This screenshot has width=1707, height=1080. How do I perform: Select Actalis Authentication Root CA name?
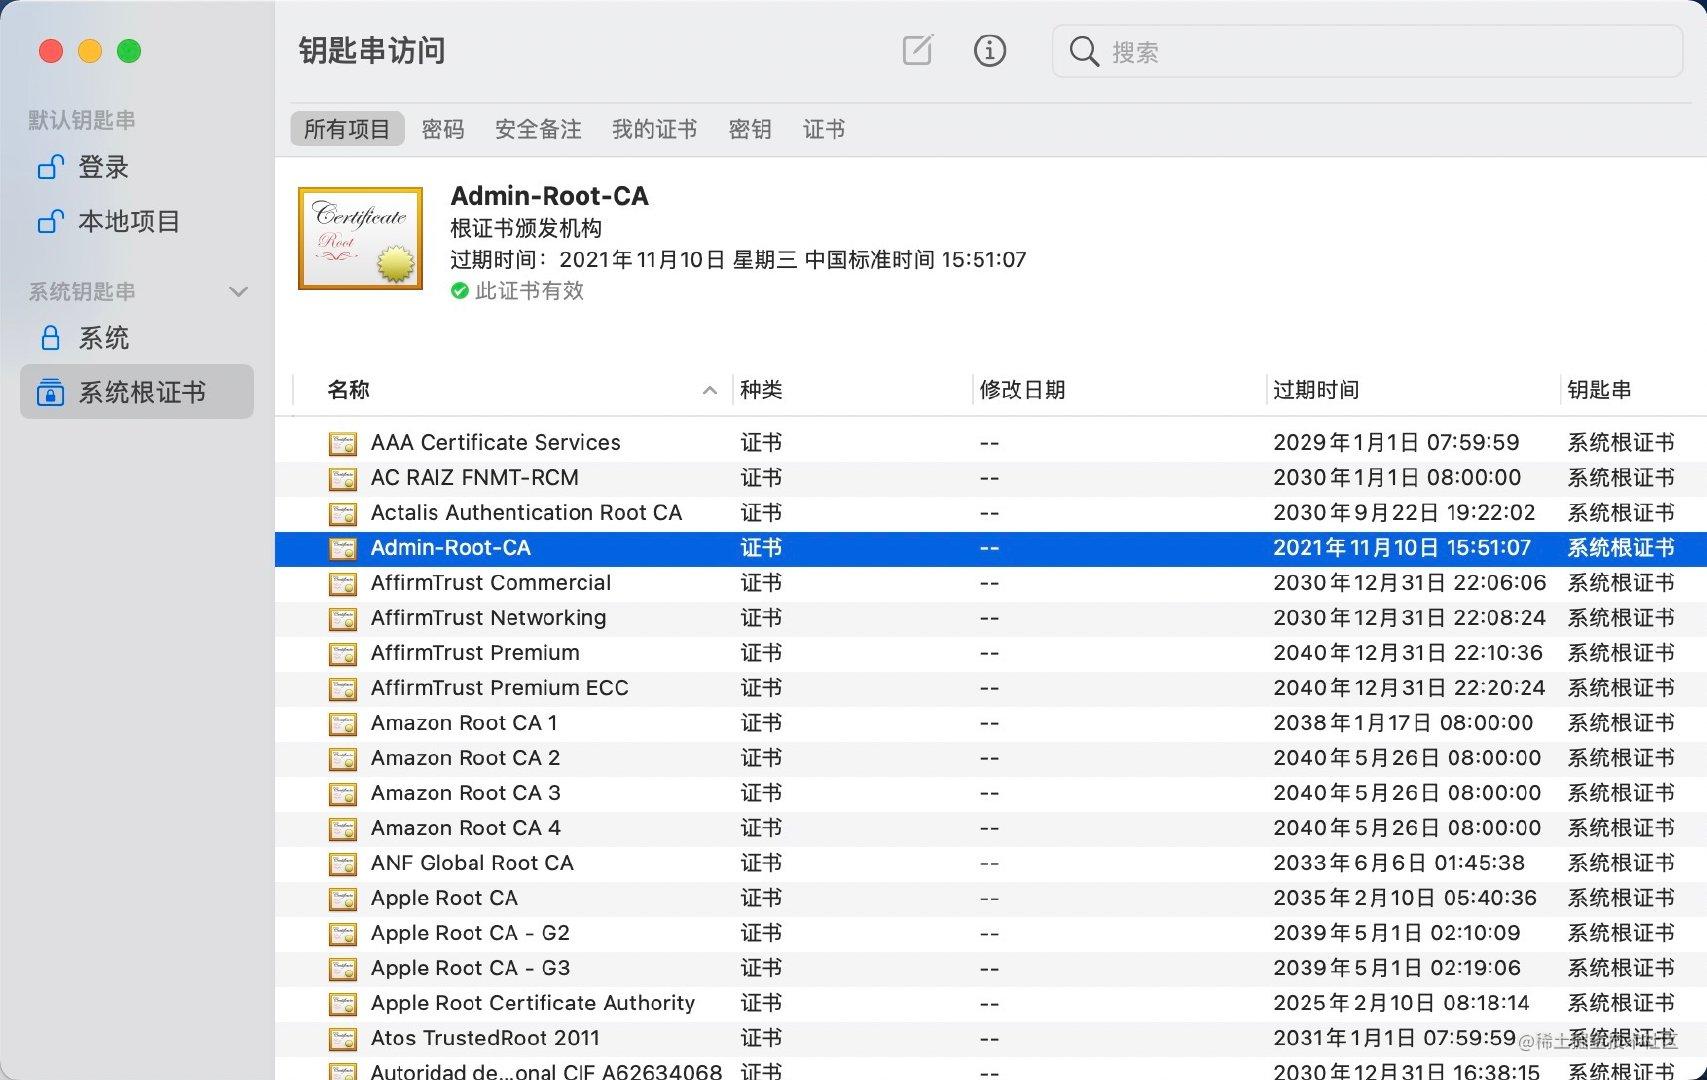click(526, 513)
